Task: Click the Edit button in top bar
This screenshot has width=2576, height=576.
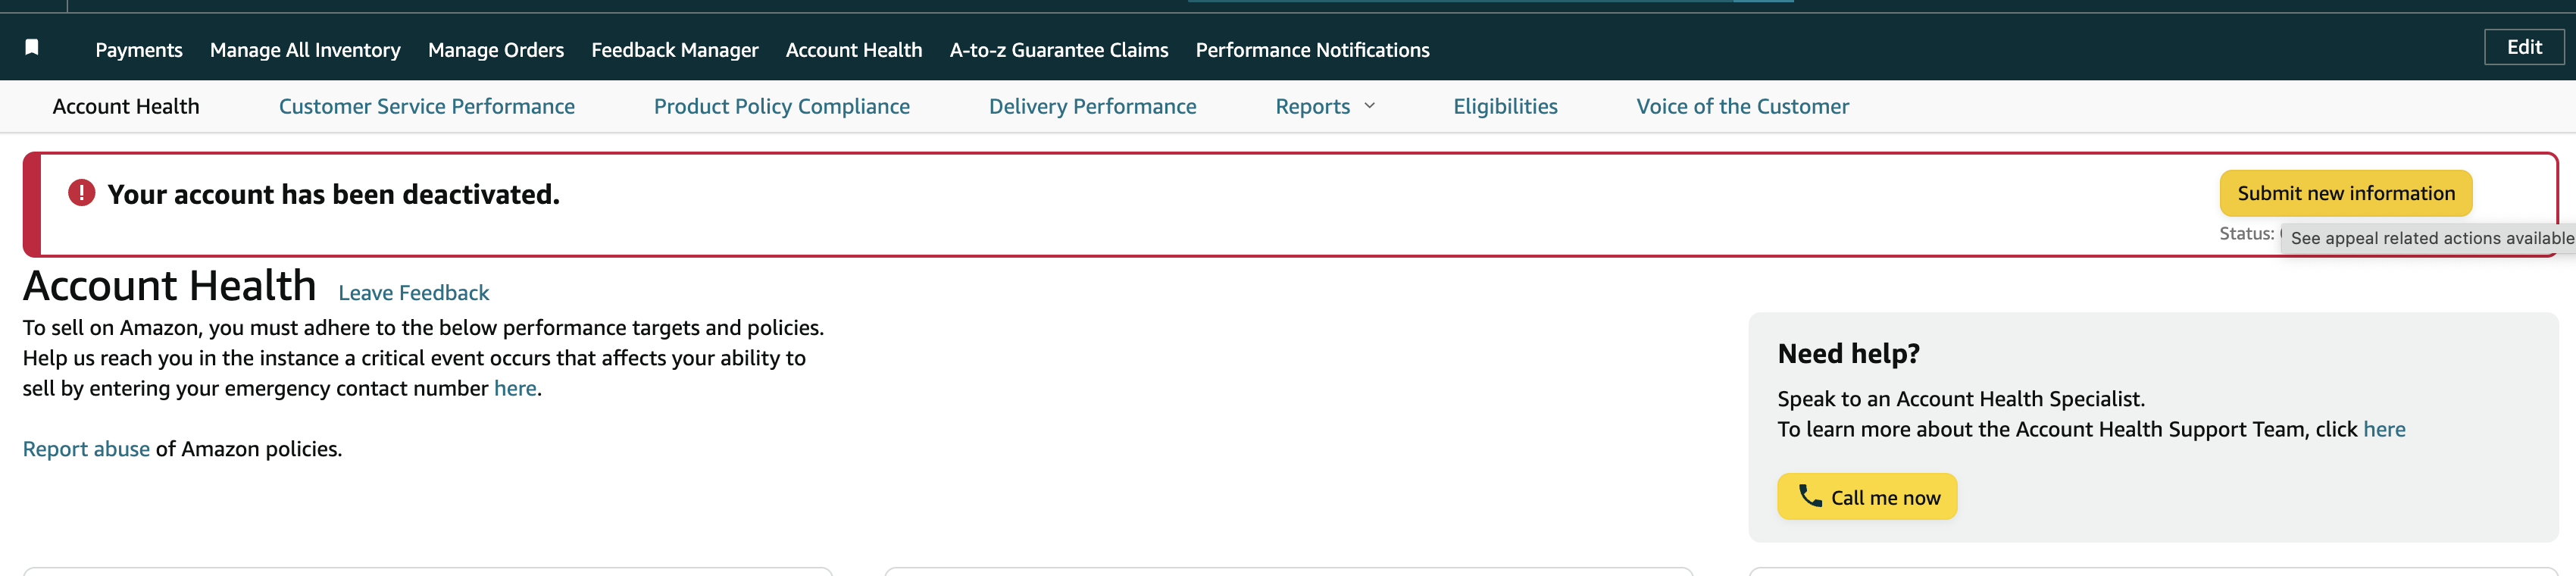Action: (x=2524, y=47)
